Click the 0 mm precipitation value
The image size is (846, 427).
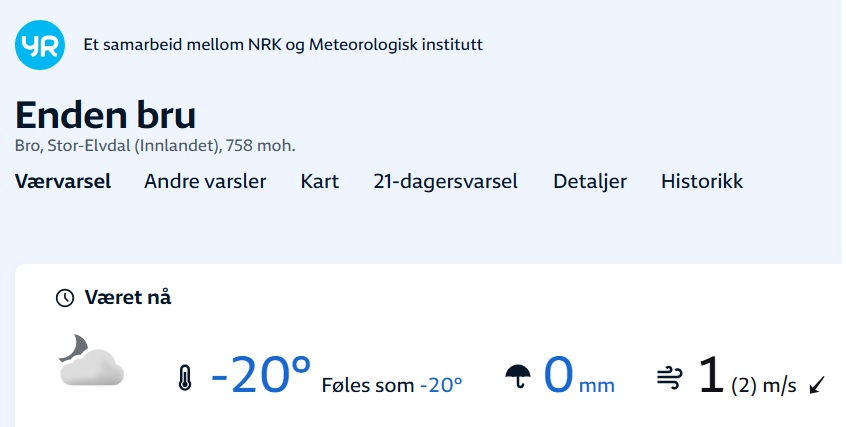[579, 377]
